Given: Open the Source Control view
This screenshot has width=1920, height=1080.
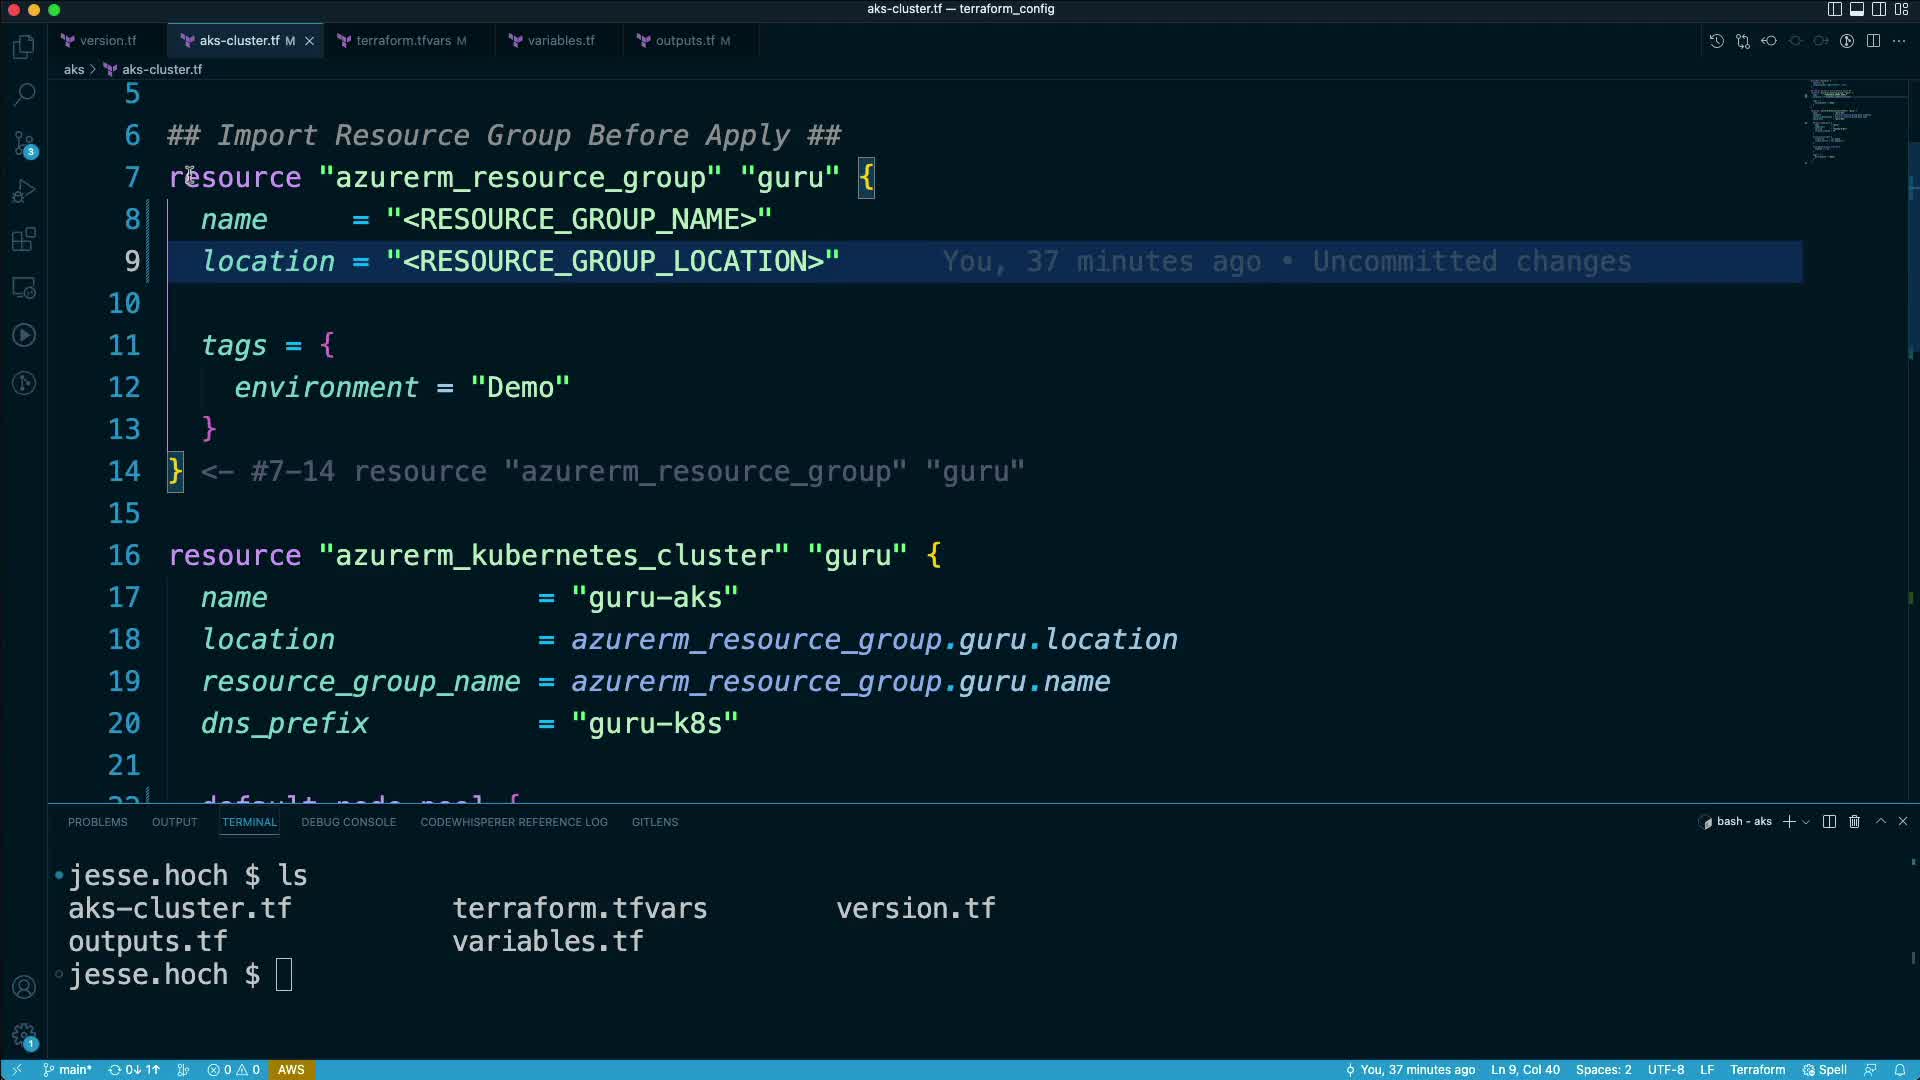Looking at the screenshot, I should pyautogui.click(x=24, y=143).
